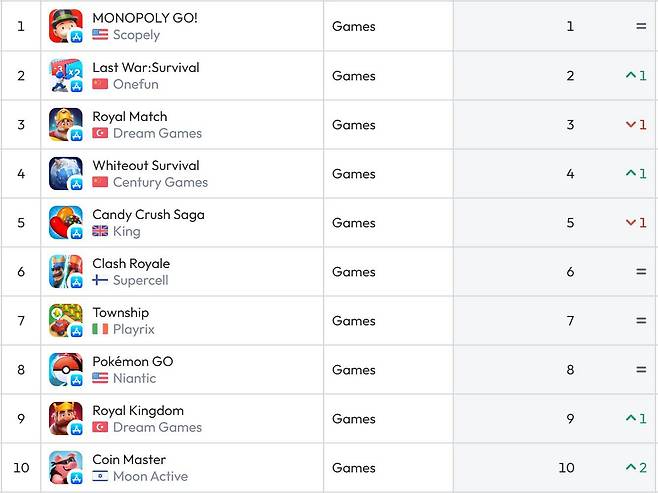This screenshot has height=493, width=658.
Task: Open the Supercell publisher link
Action: [140, 280]
